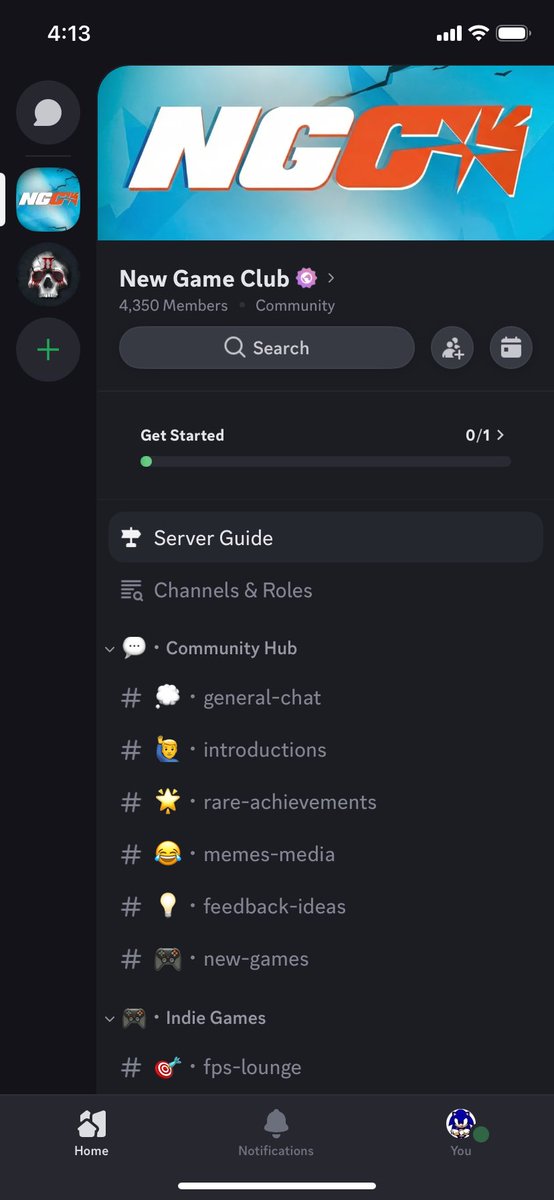554x1200 pixels.
Task: Open the server events calendar icon
Action: click(511, 348)
